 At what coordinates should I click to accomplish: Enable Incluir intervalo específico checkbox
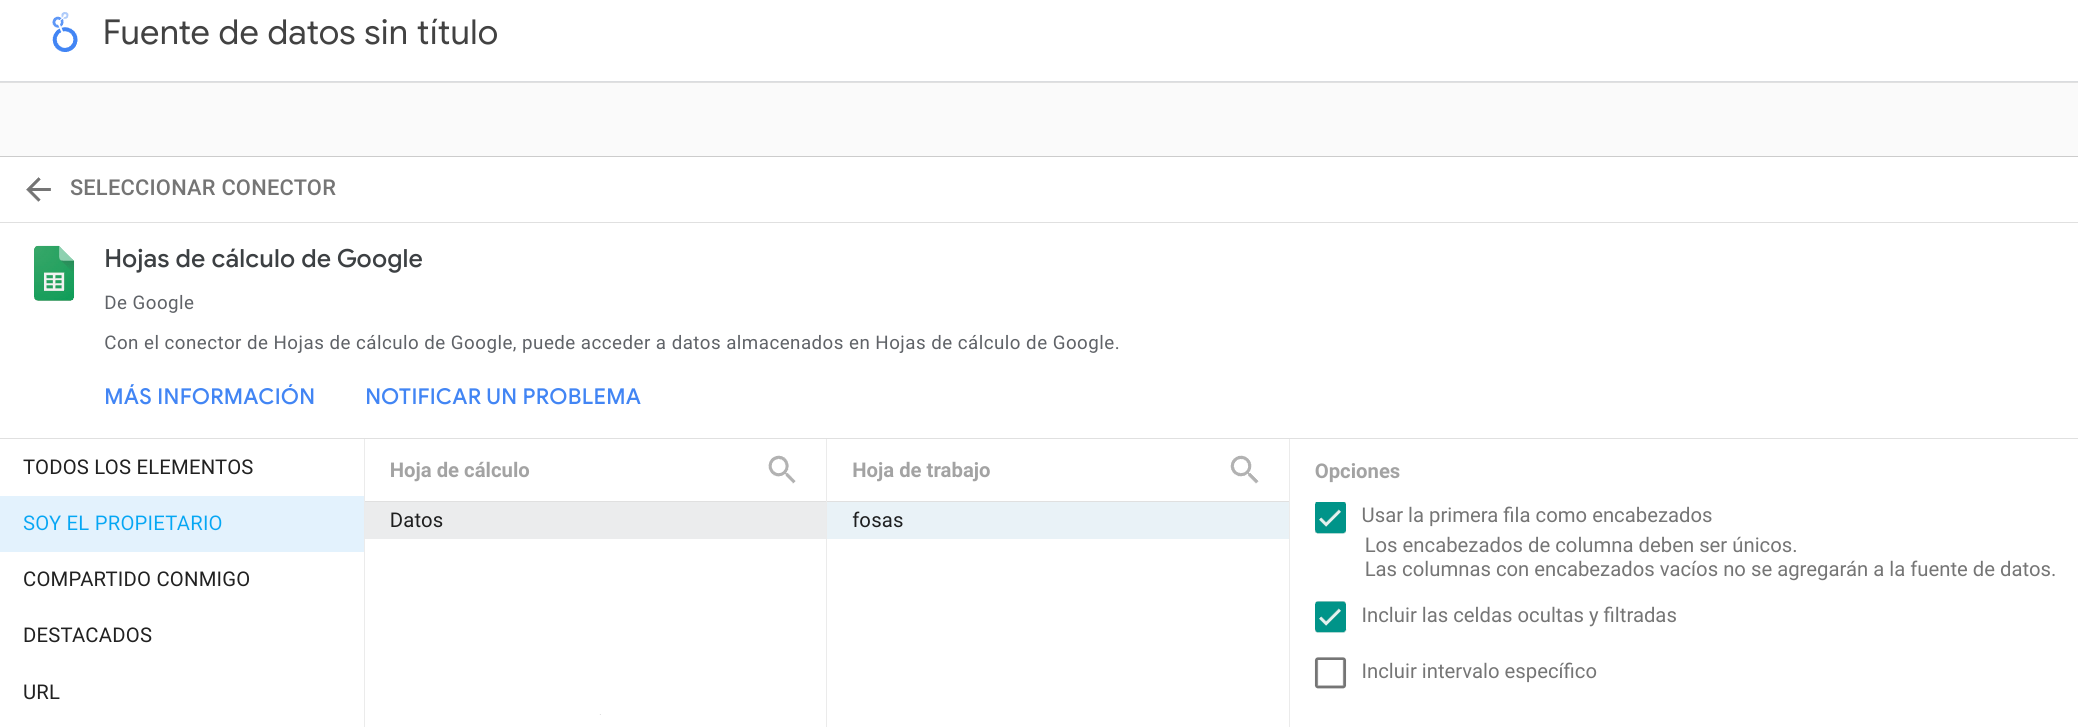click(x=1330, y=672)
